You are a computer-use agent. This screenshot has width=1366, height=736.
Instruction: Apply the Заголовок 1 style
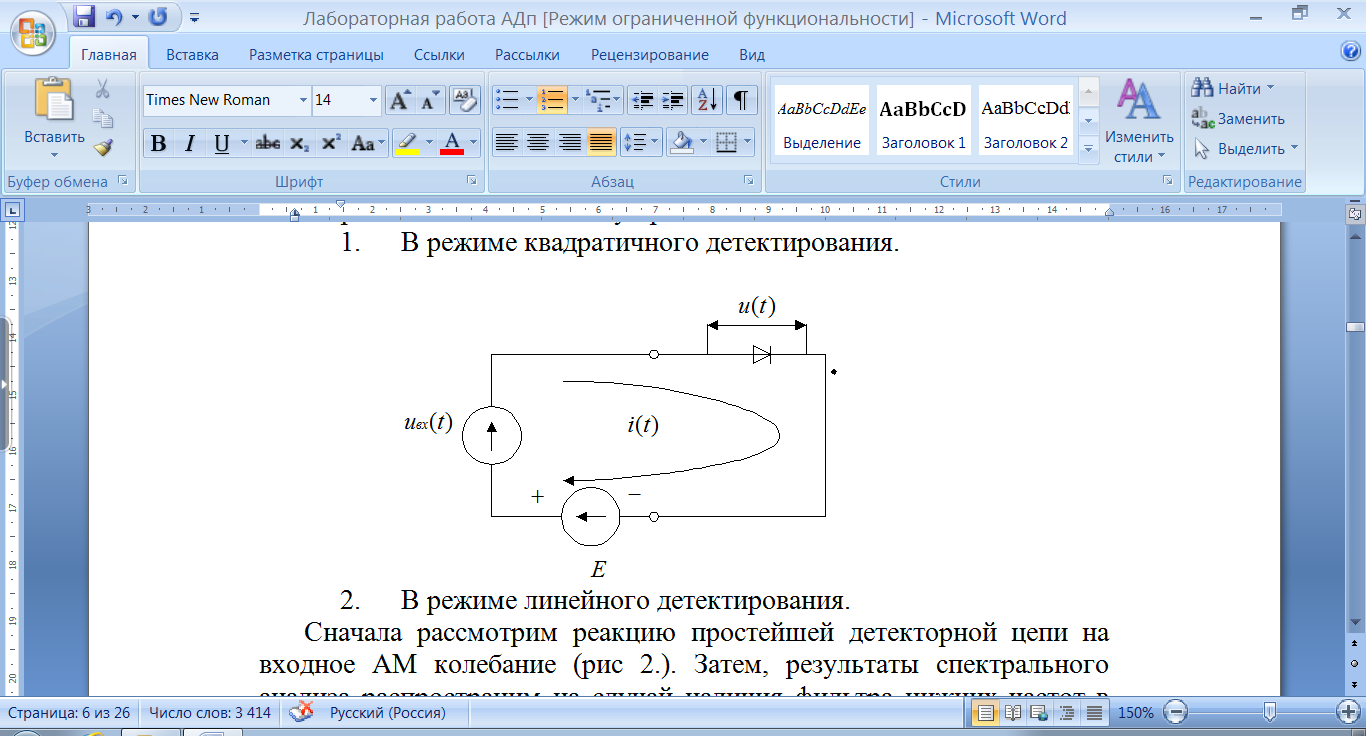pos(923,120)
